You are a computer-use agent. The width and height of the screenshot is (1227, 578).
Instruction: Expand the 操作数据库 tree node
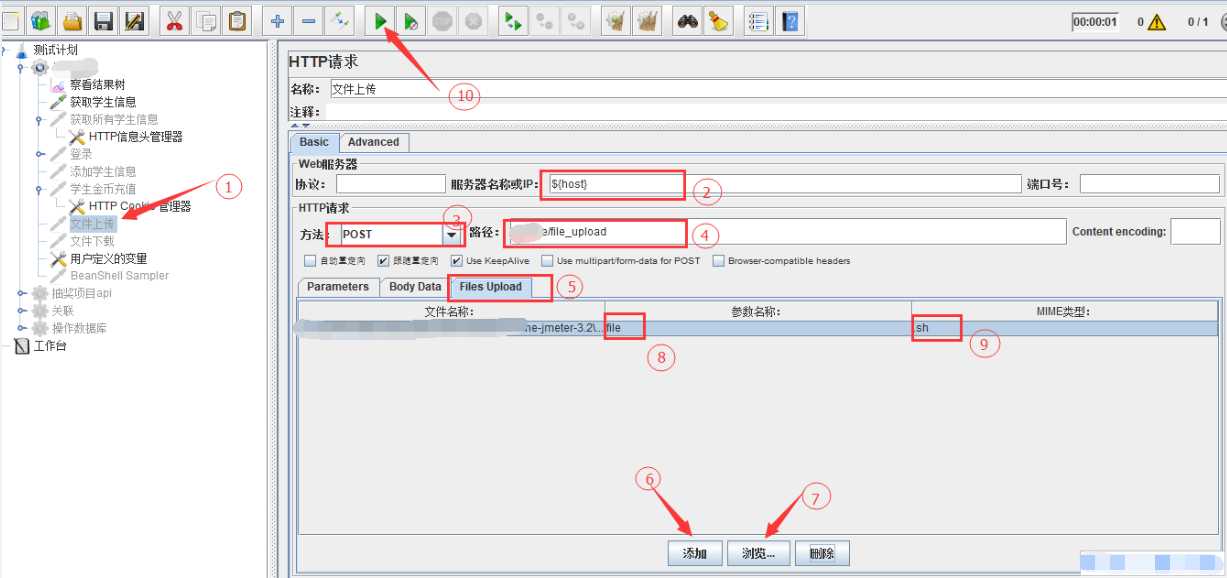pos(21,328)
